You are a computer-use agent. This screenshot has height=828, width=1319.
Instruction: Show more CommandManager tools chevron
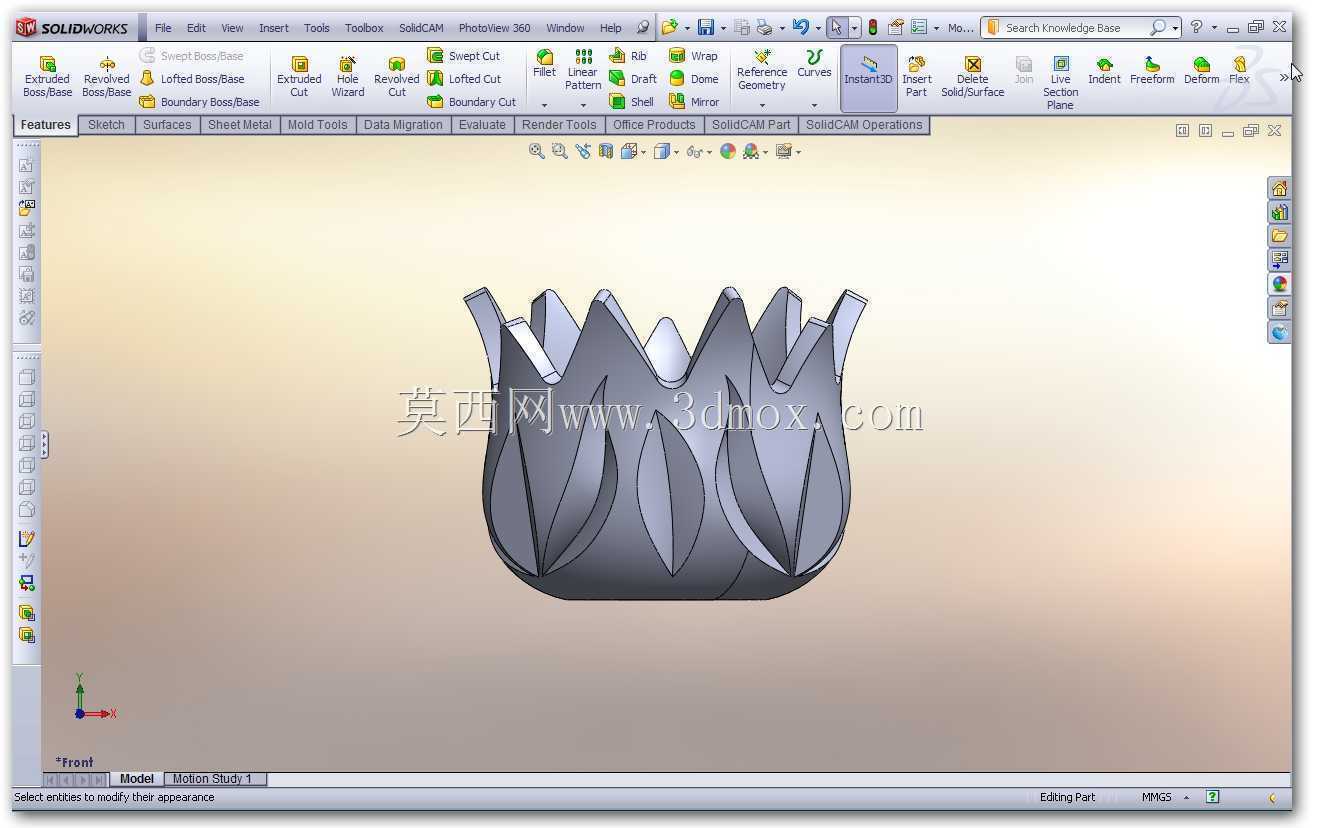(x=1283, y=77)
